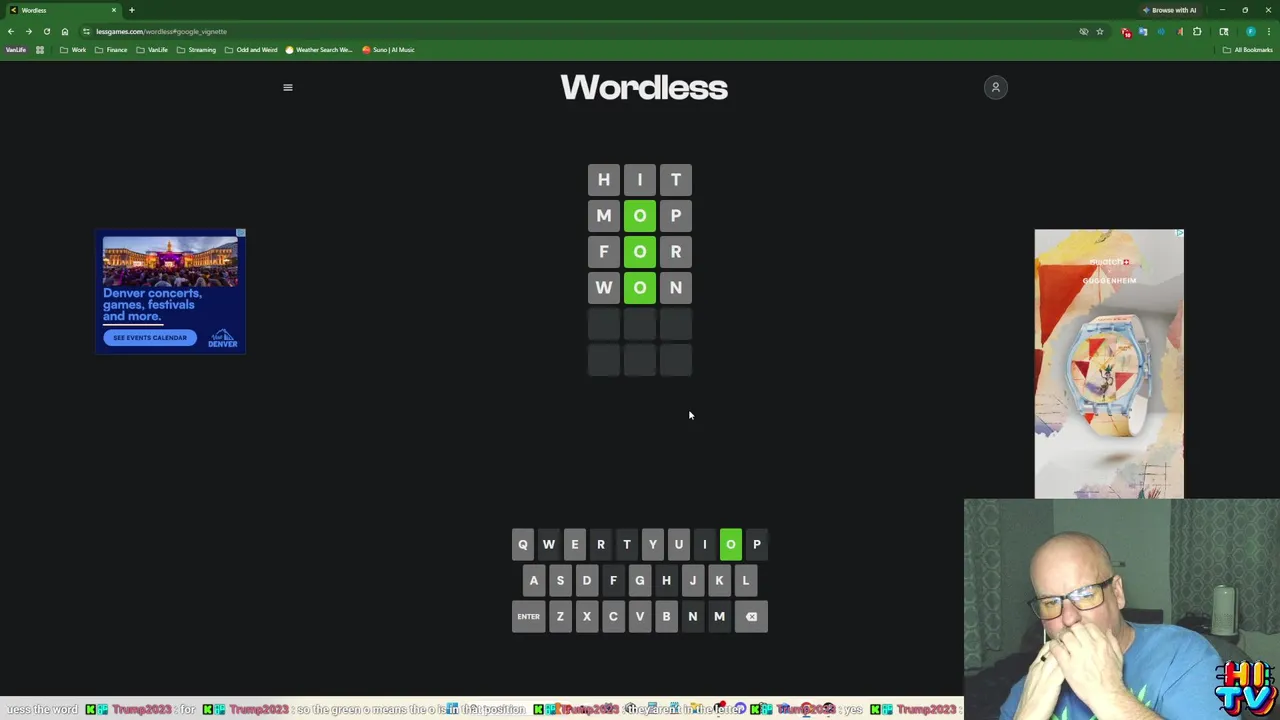Open the Extensions puzzle piece menu
The width and height of the screenshot is (1280, 720).
pos(1197,31)
